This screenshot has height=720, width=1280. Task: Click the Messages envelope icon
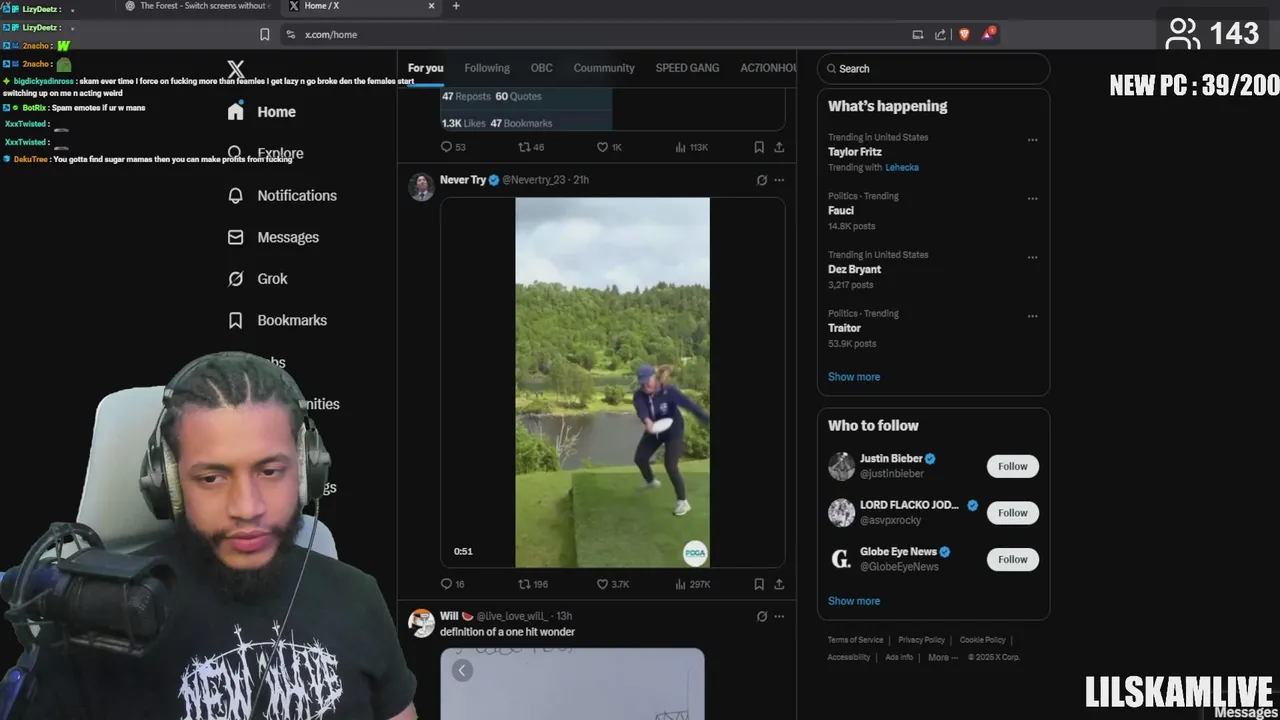point(236,237)
